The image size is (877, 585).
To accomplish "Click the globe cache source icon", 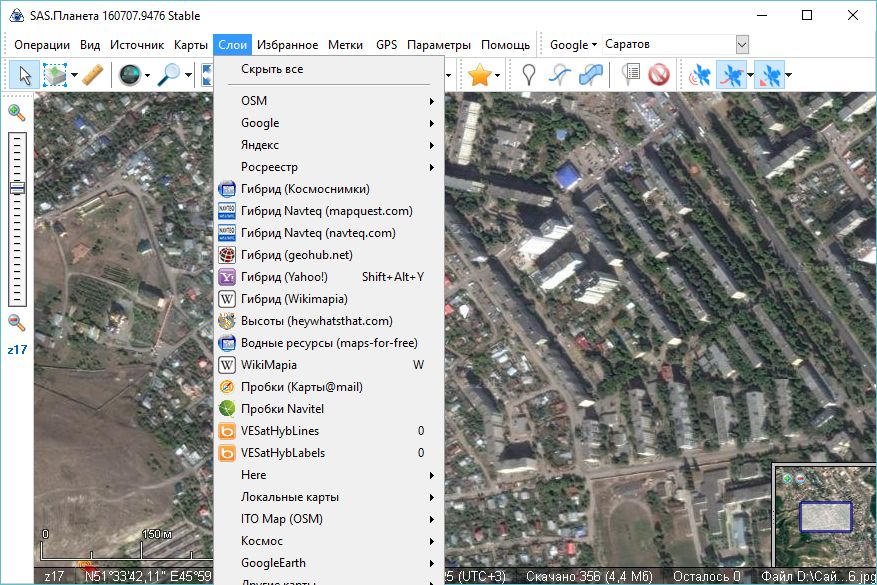I will point(130,75).
